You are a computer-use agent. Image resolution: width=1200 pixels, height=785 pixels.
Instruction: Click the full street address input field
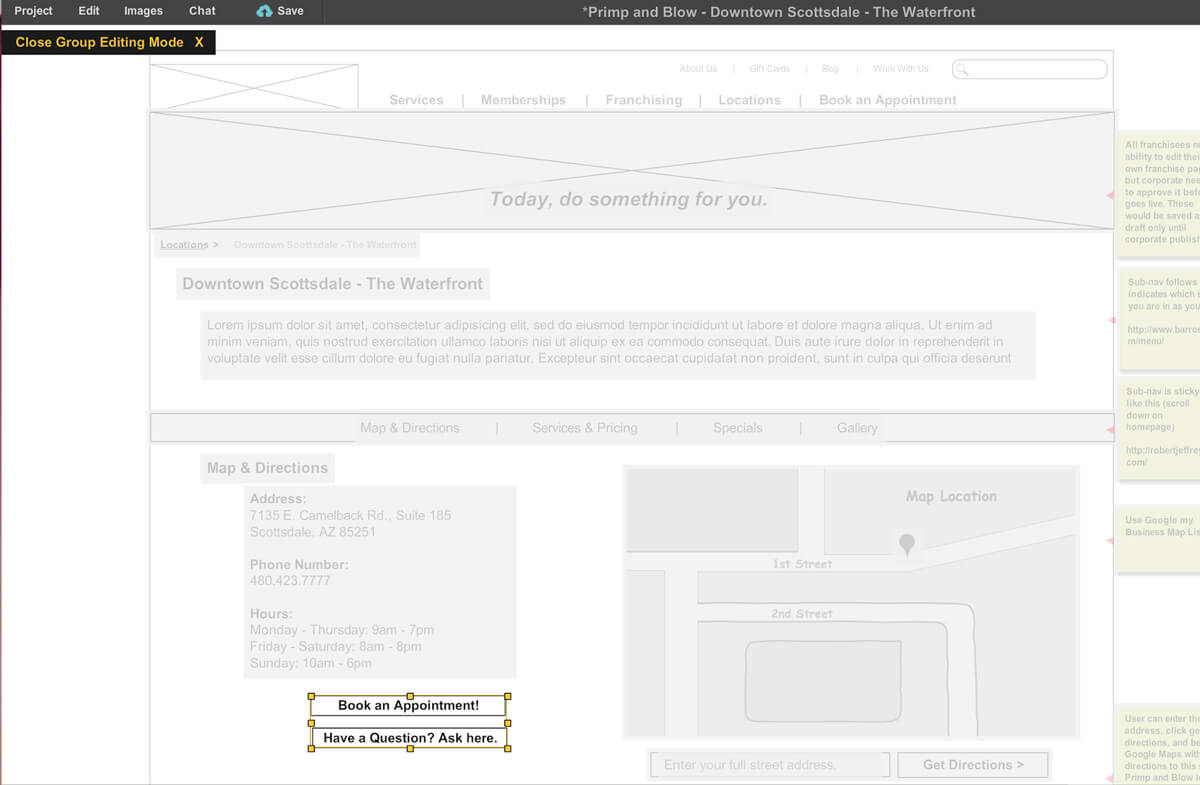[x=769, y=764]
